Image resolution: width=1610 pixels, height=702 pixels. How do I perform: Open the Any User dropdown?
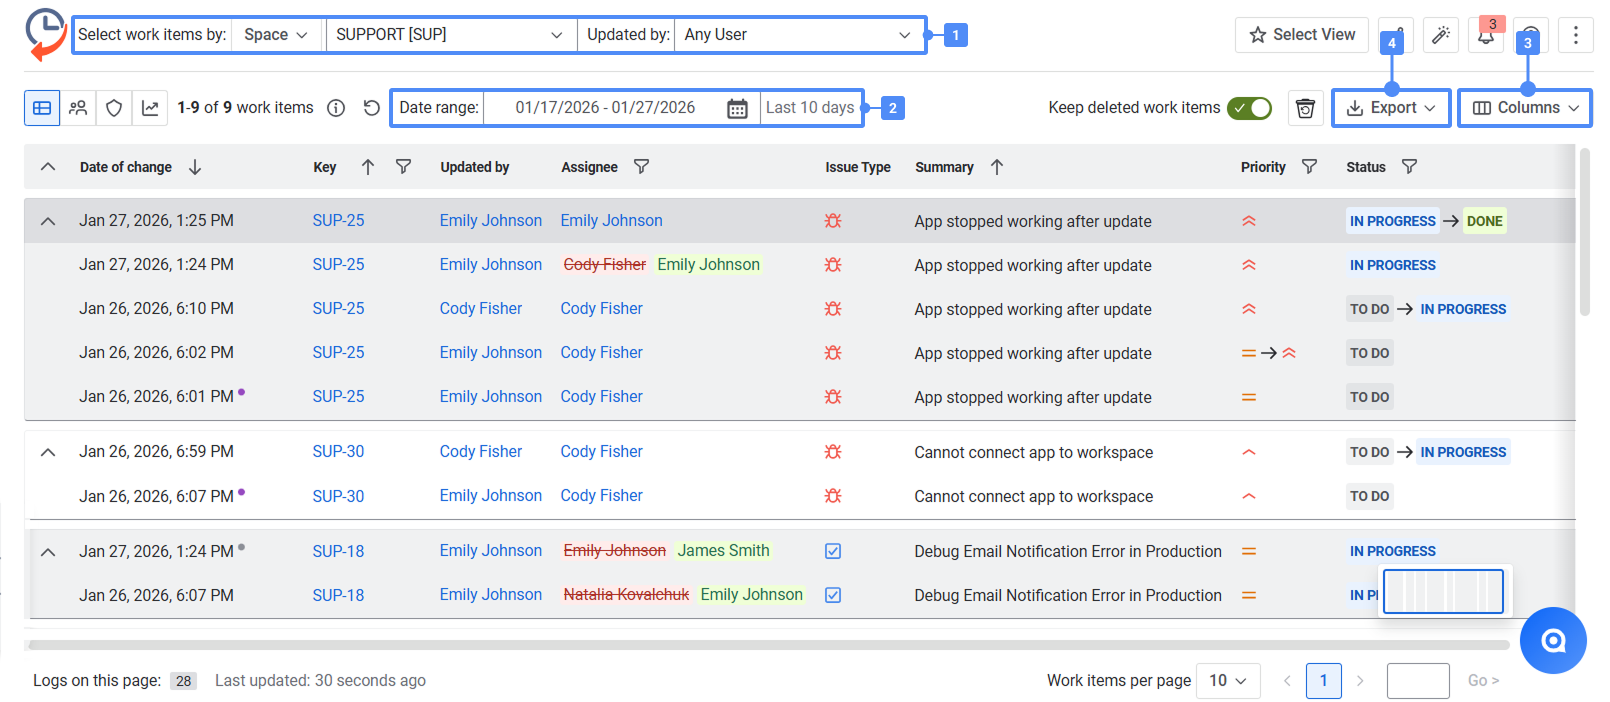click(x=798, y=35)
